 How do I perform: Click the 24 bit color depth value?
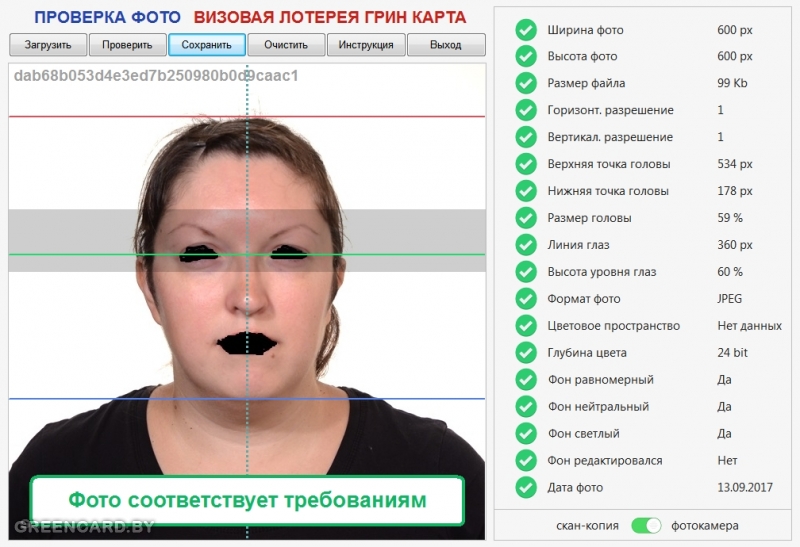733,353
